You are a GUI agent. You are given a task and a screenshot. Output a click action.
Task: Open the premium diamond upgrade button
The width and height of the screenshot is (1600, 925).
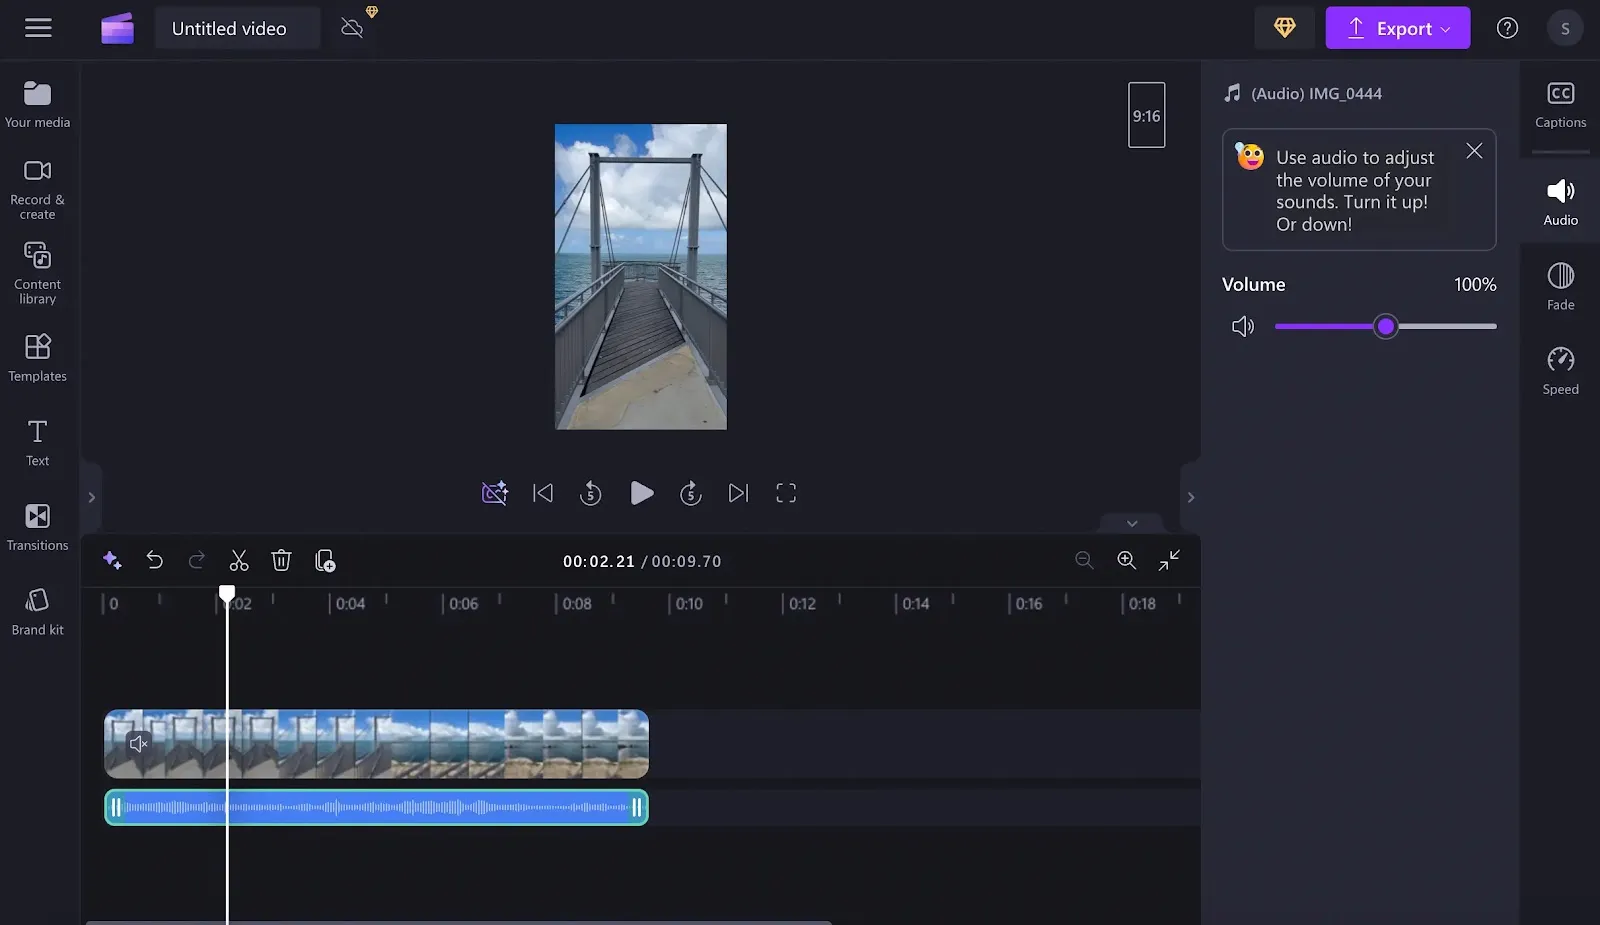1285,28
